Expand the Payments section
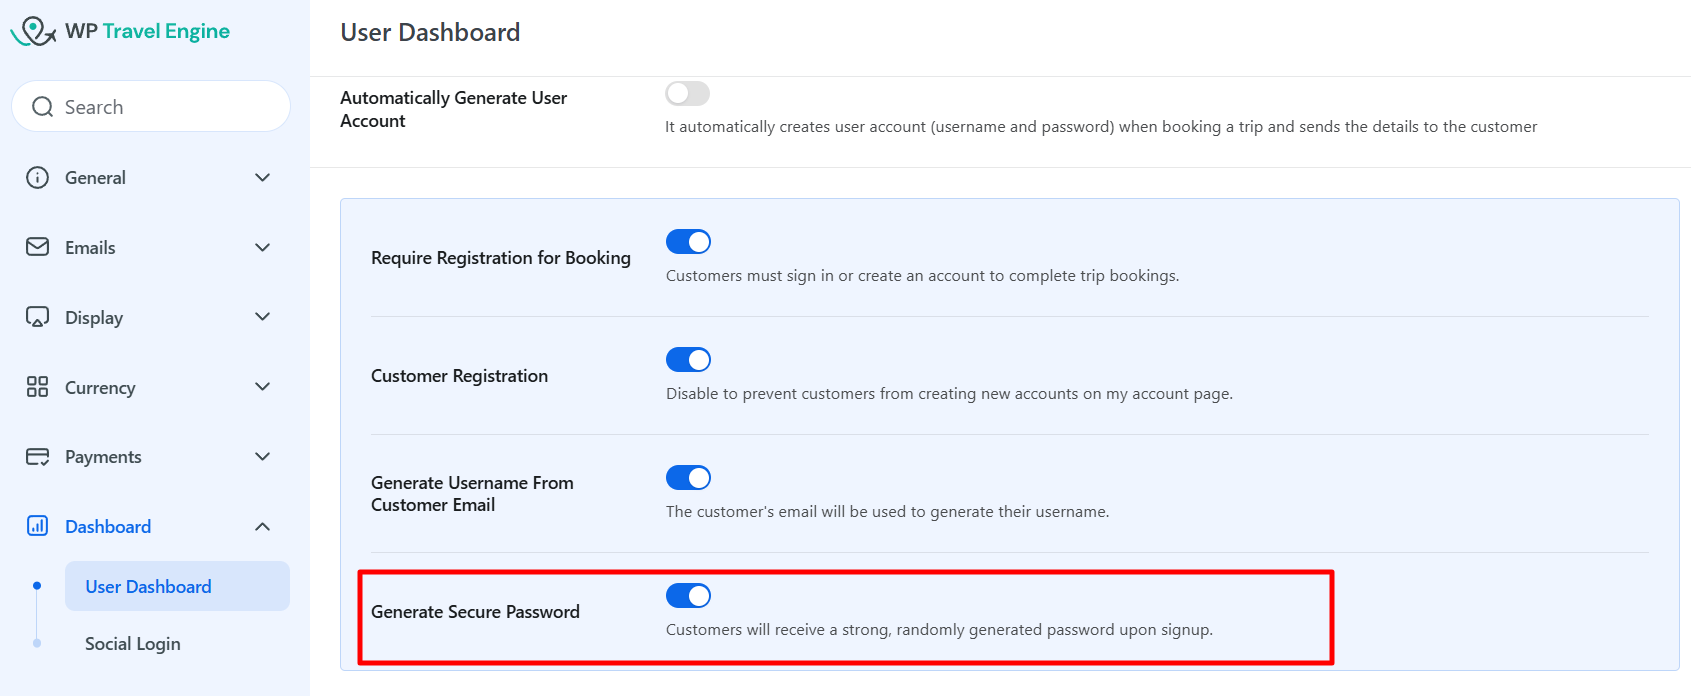Screen dimensions: 1691x696 pyautogui.click(x=262, y=456)
